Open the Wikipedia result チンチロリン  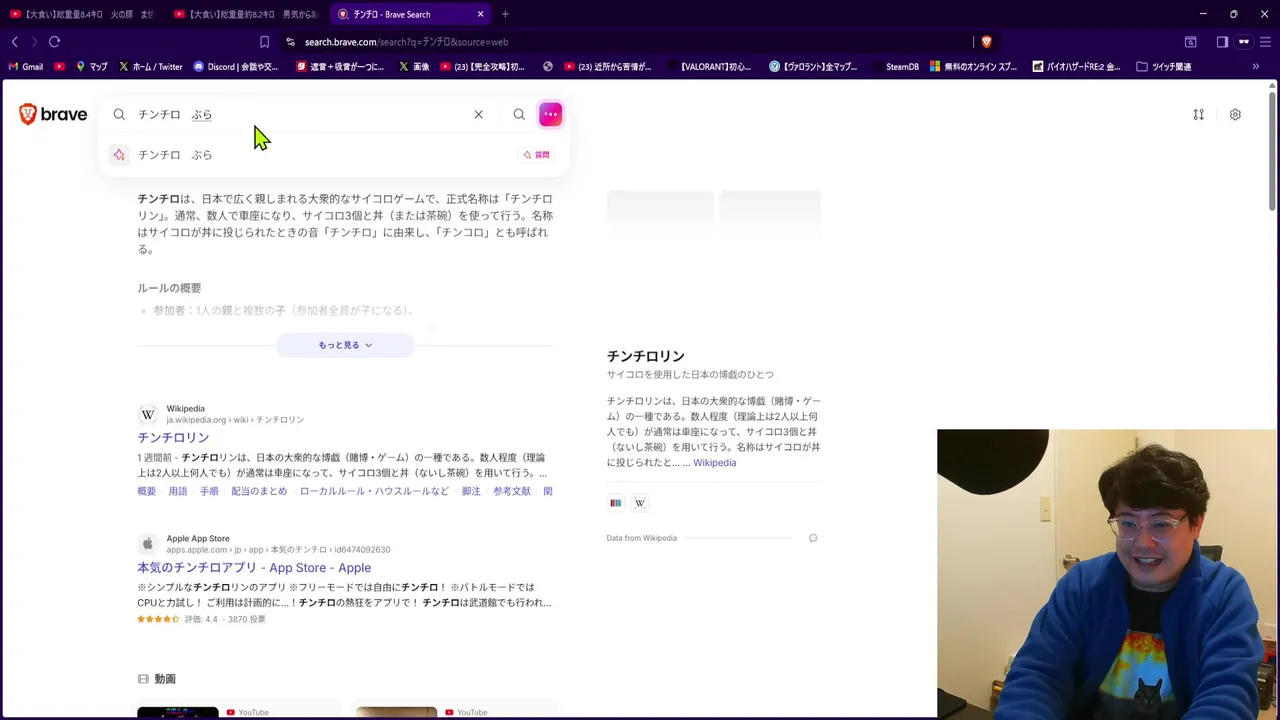[173, 438]
